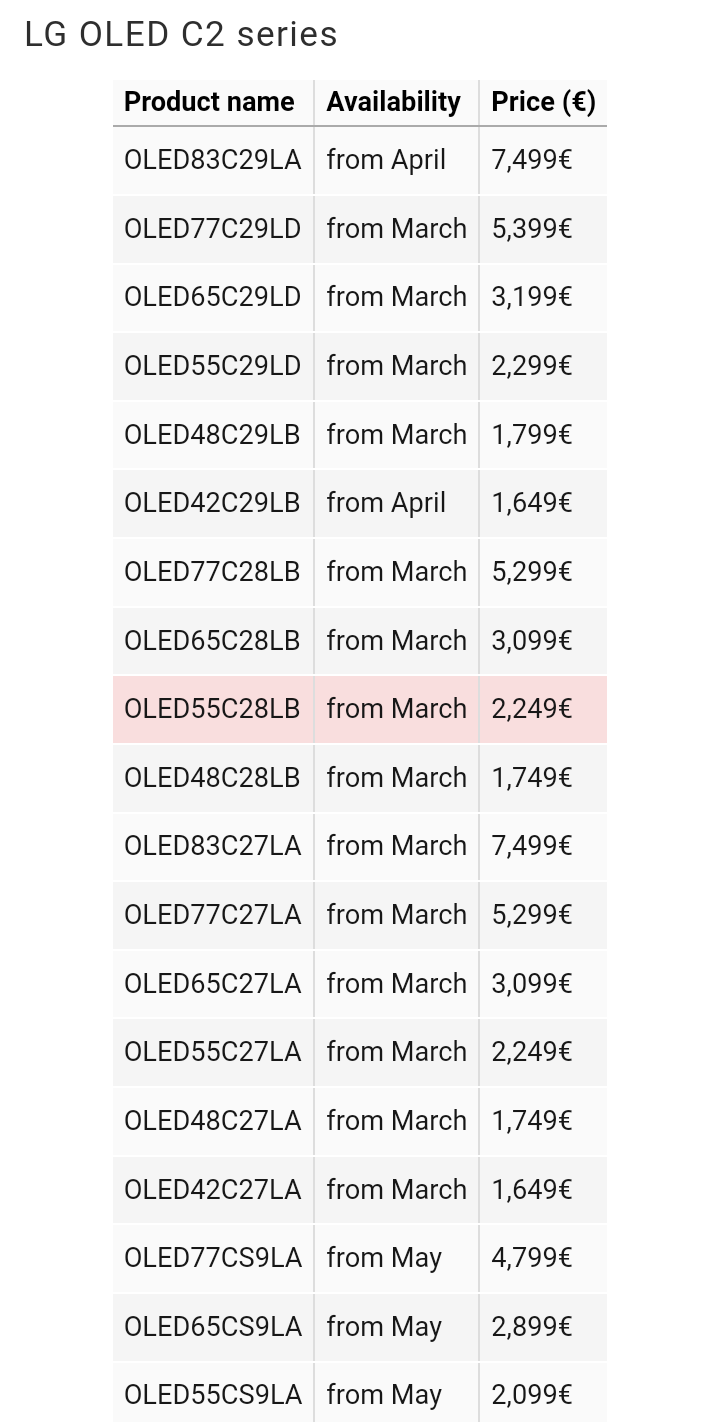
Task: Click 'from May' availability for OLED65CS9LA
Action: tap(384, 1327)
